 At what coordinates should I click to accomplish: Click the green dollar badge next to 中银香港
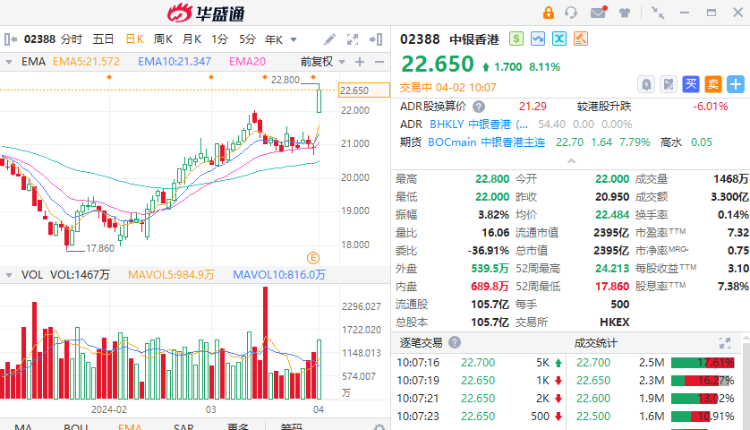[516, 39]
